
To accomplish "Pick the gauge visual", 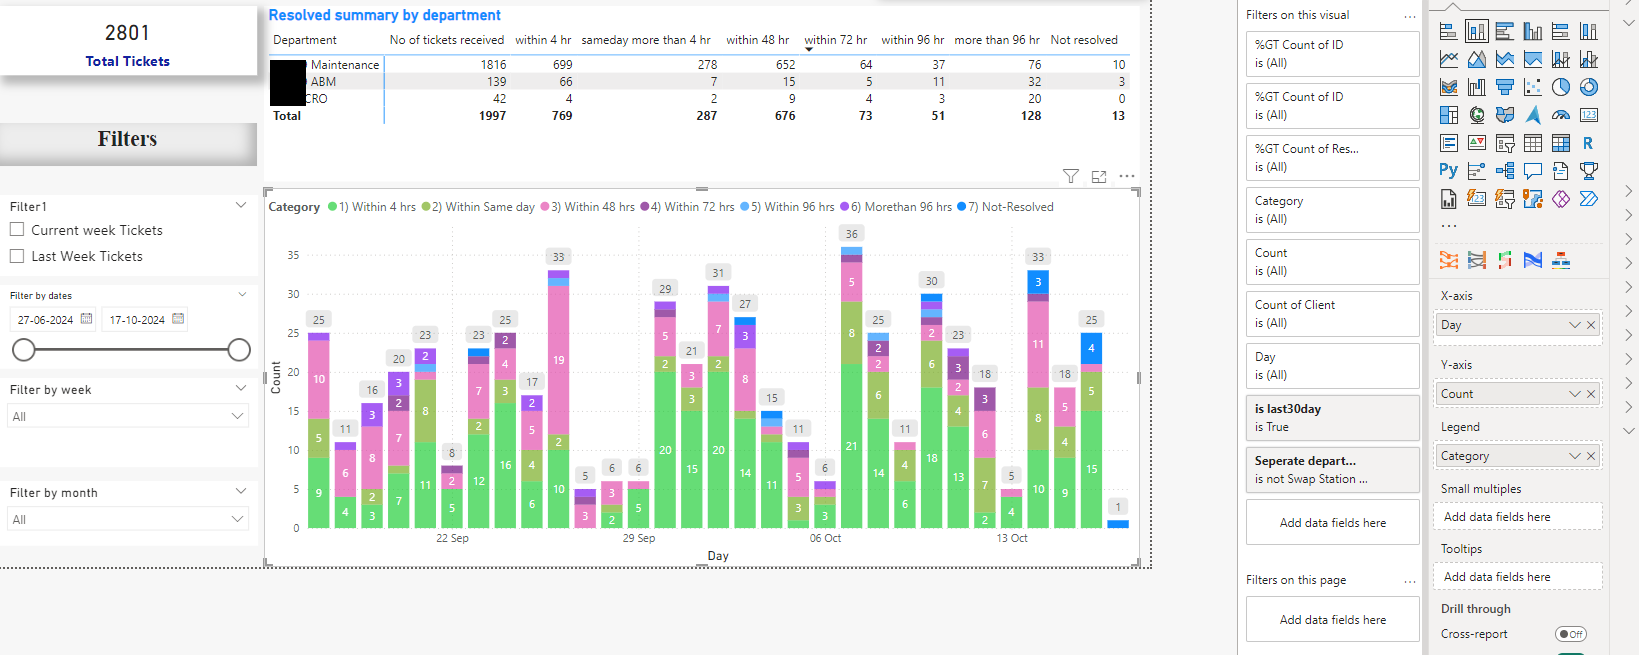I will click(1561, 115).
